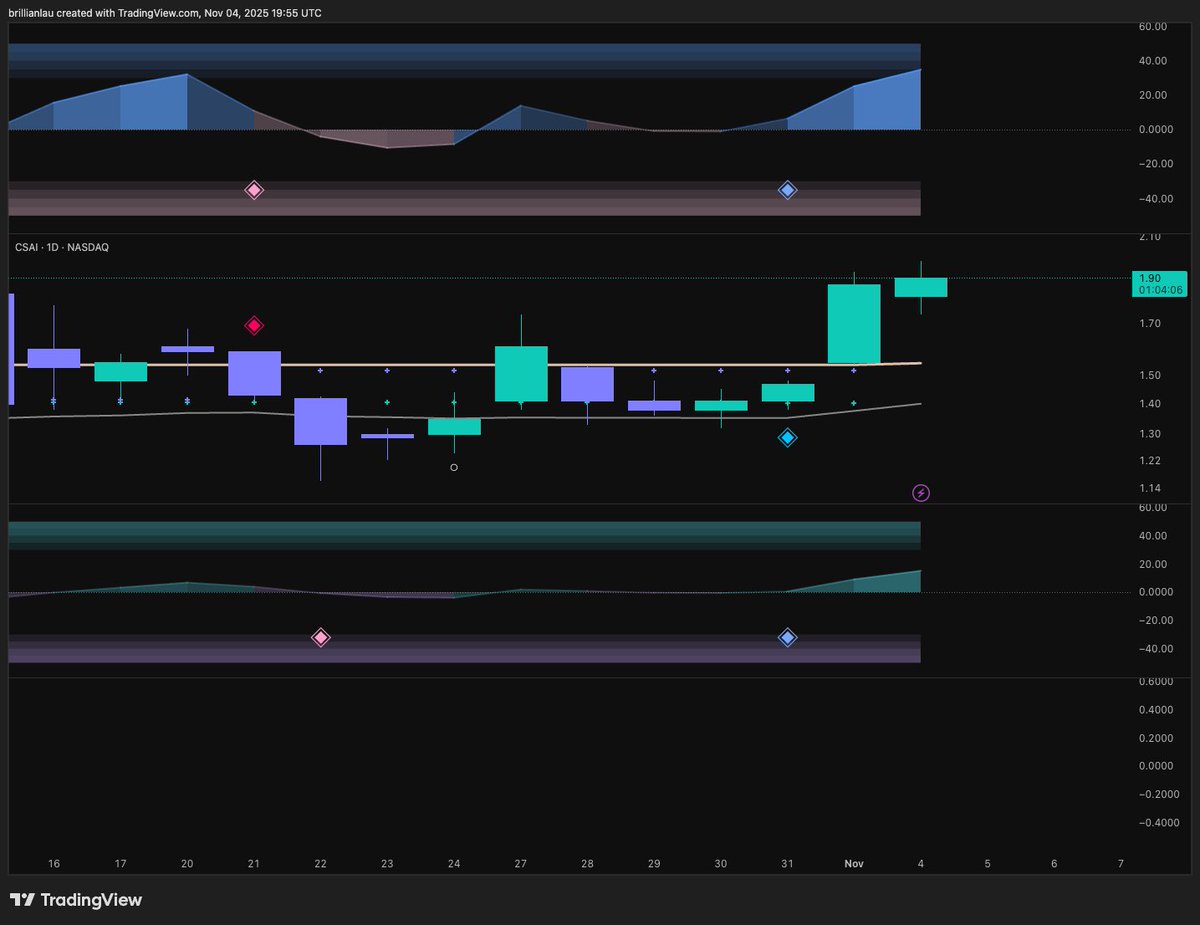Click the header text mentioning TradingView.com

[166, 13]
